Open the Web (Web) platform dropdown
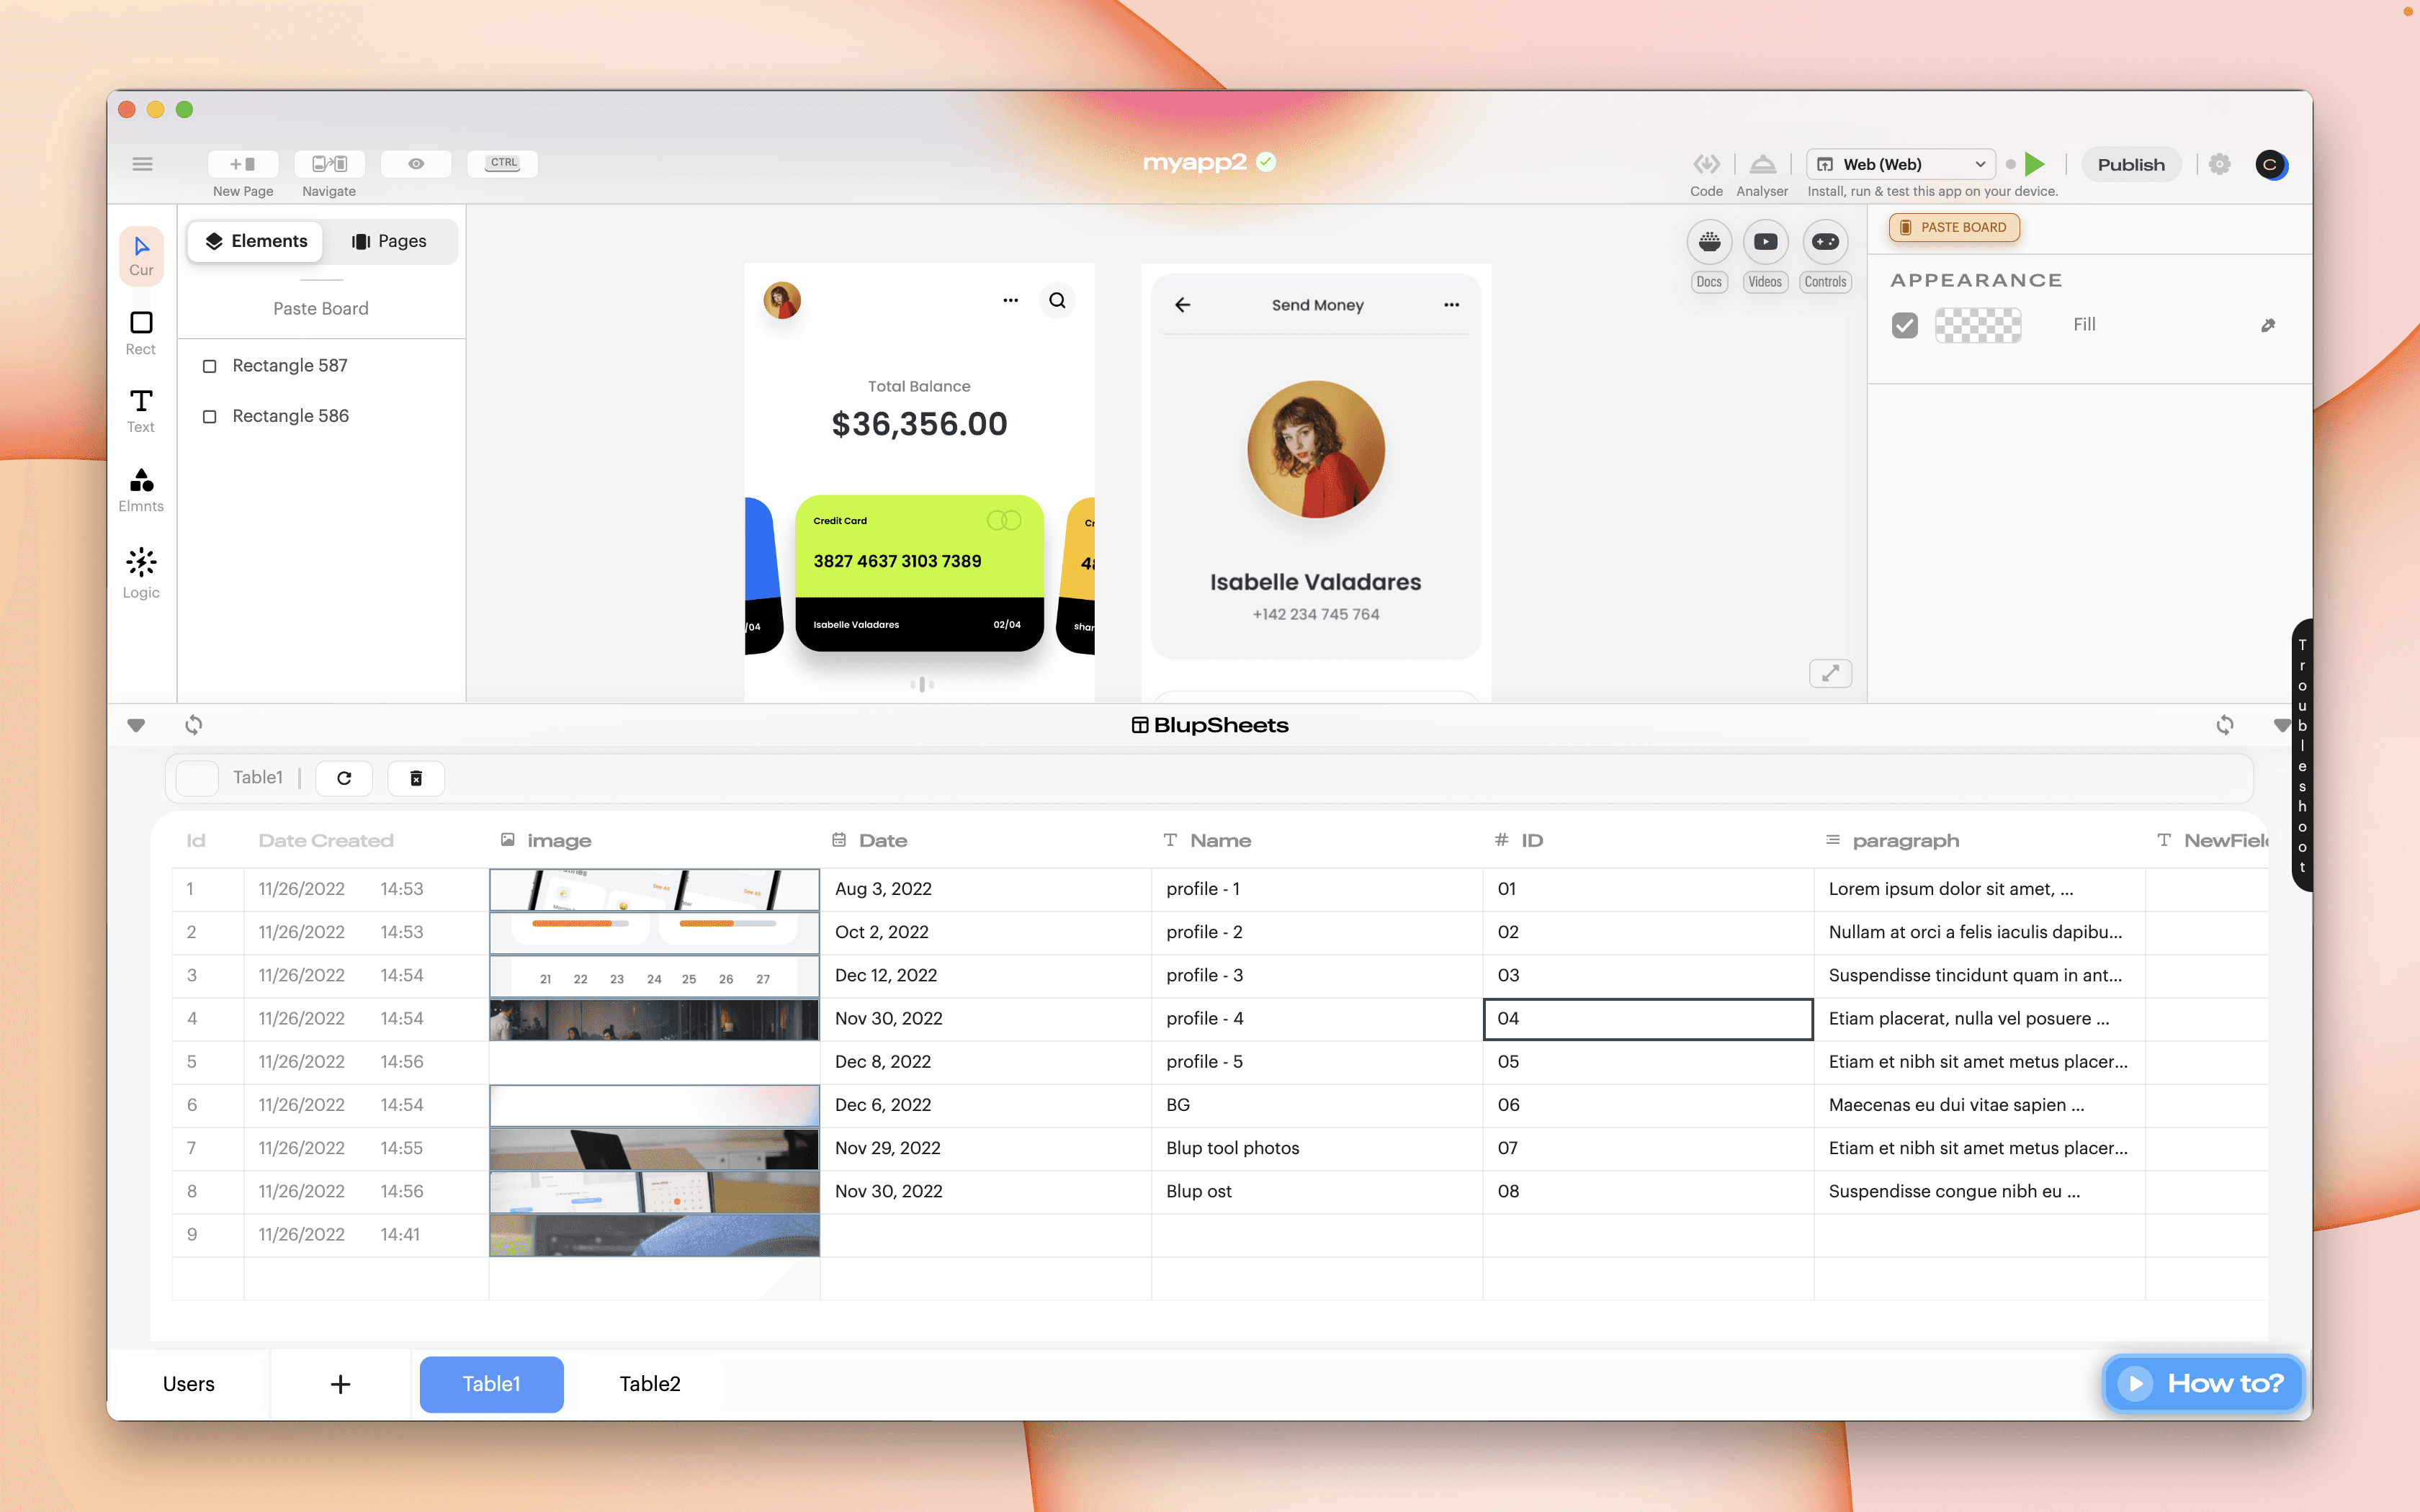The height and width of the screenshot is (1512, 2420). 1900,164
